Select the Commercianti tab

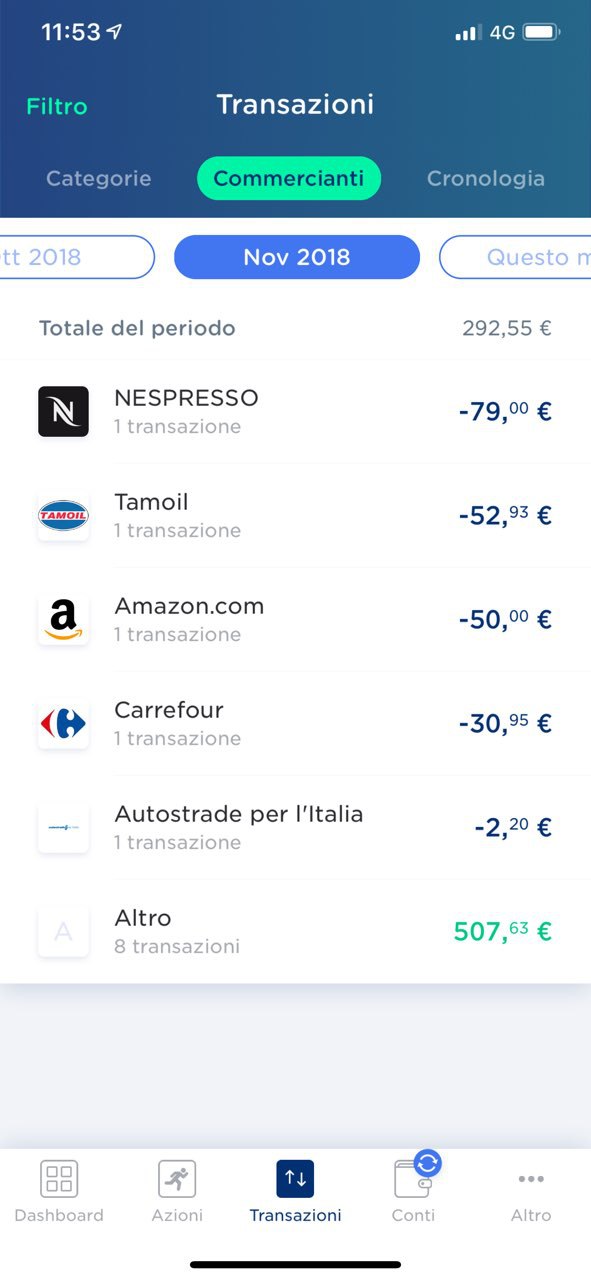[x=289, y=179]
